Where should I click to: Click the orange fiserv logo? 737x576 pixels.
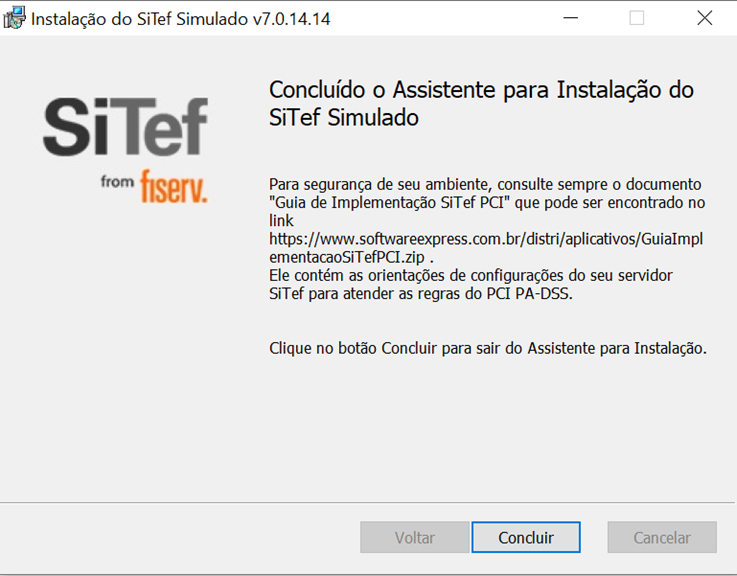tap(173, 186)
